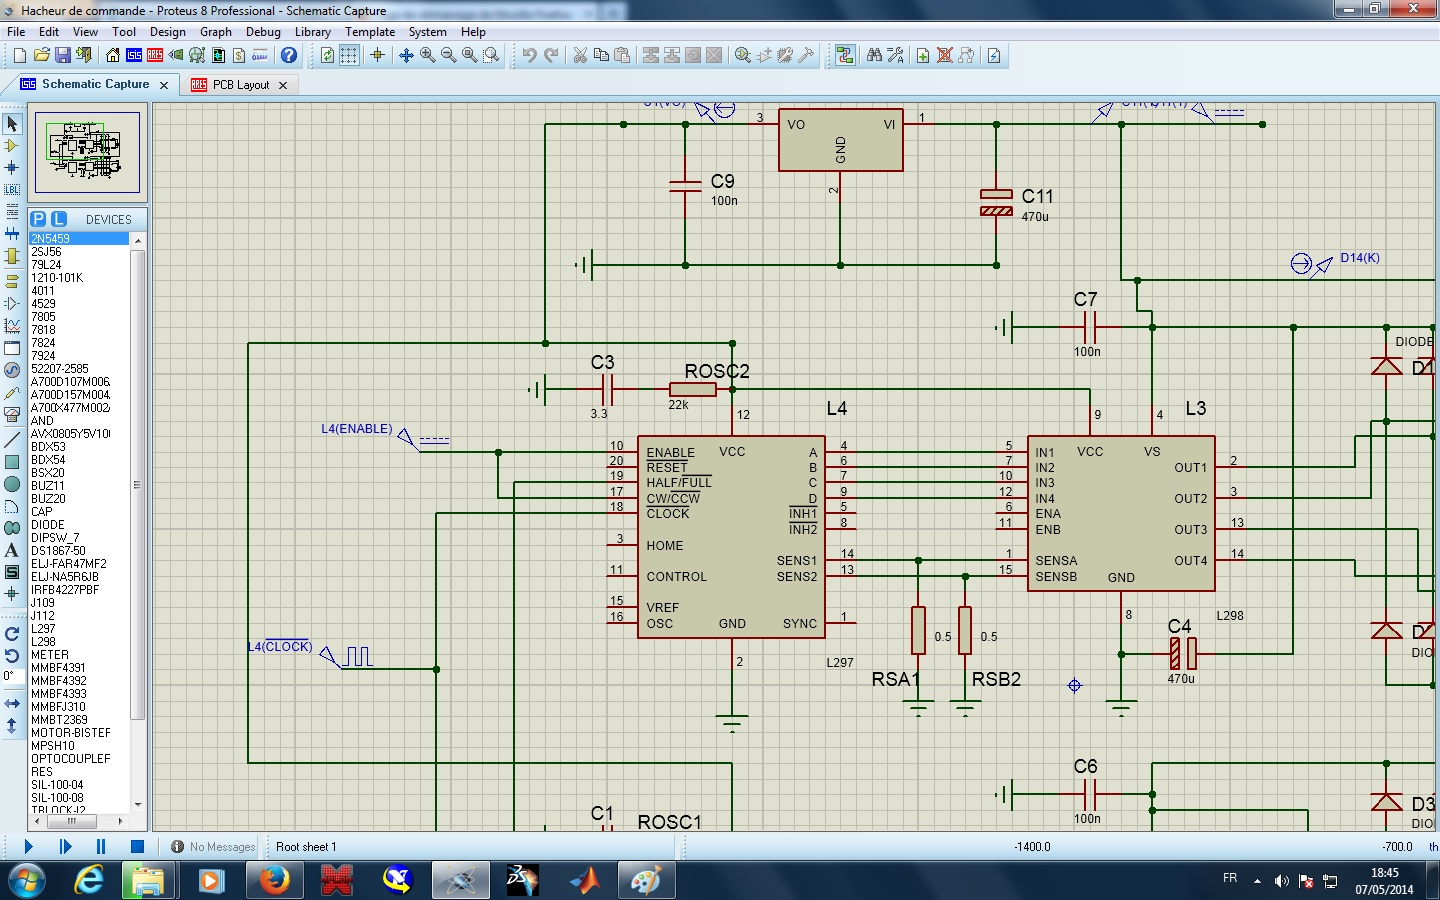Select the 2D text tool

(12, 550)
